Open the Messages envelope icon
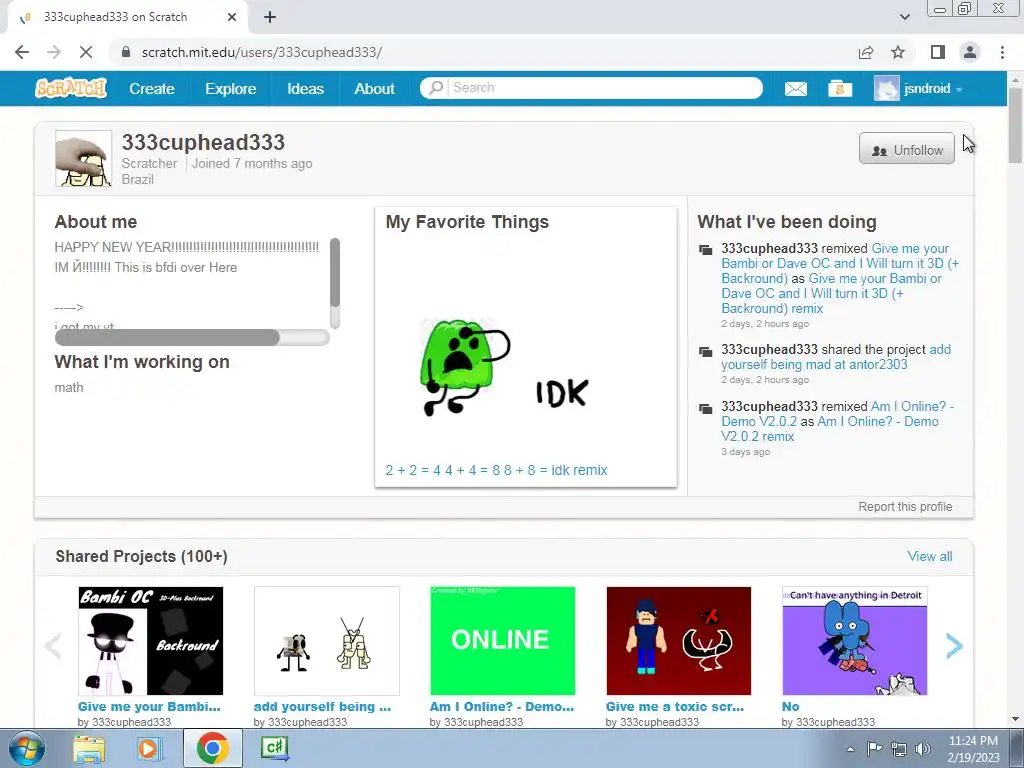1024x768 pixels. (x=795, y=89)
